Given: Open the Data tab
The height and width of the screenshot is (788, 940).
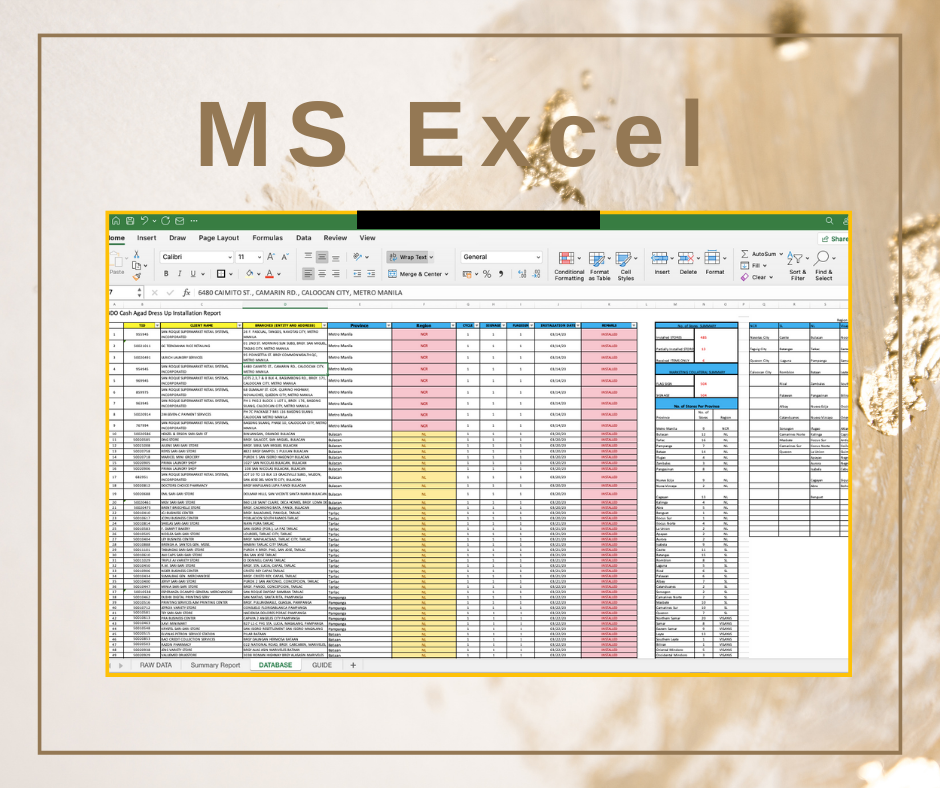Looking at the screenshot, I should coord(304,238).
